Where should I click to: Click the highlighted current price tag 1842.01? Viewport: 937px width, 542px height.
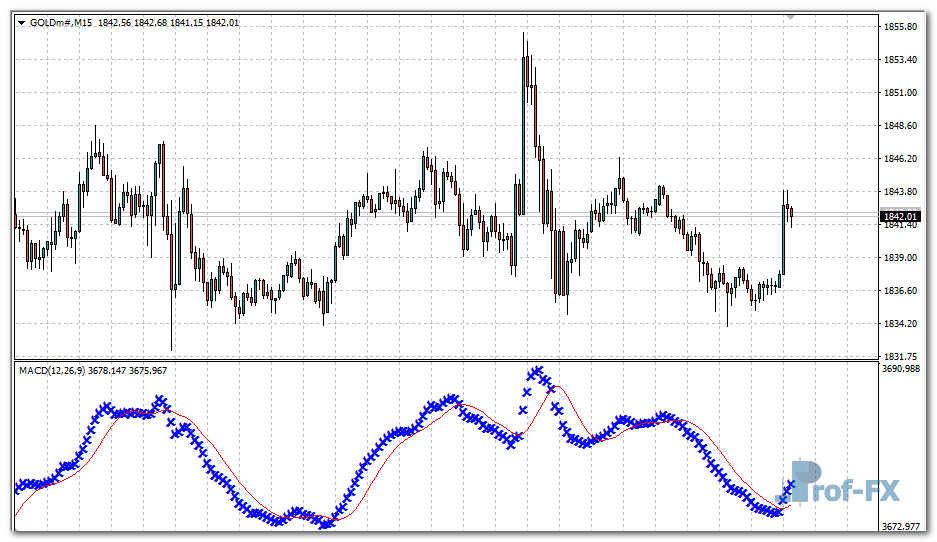(x=899, y=216)
